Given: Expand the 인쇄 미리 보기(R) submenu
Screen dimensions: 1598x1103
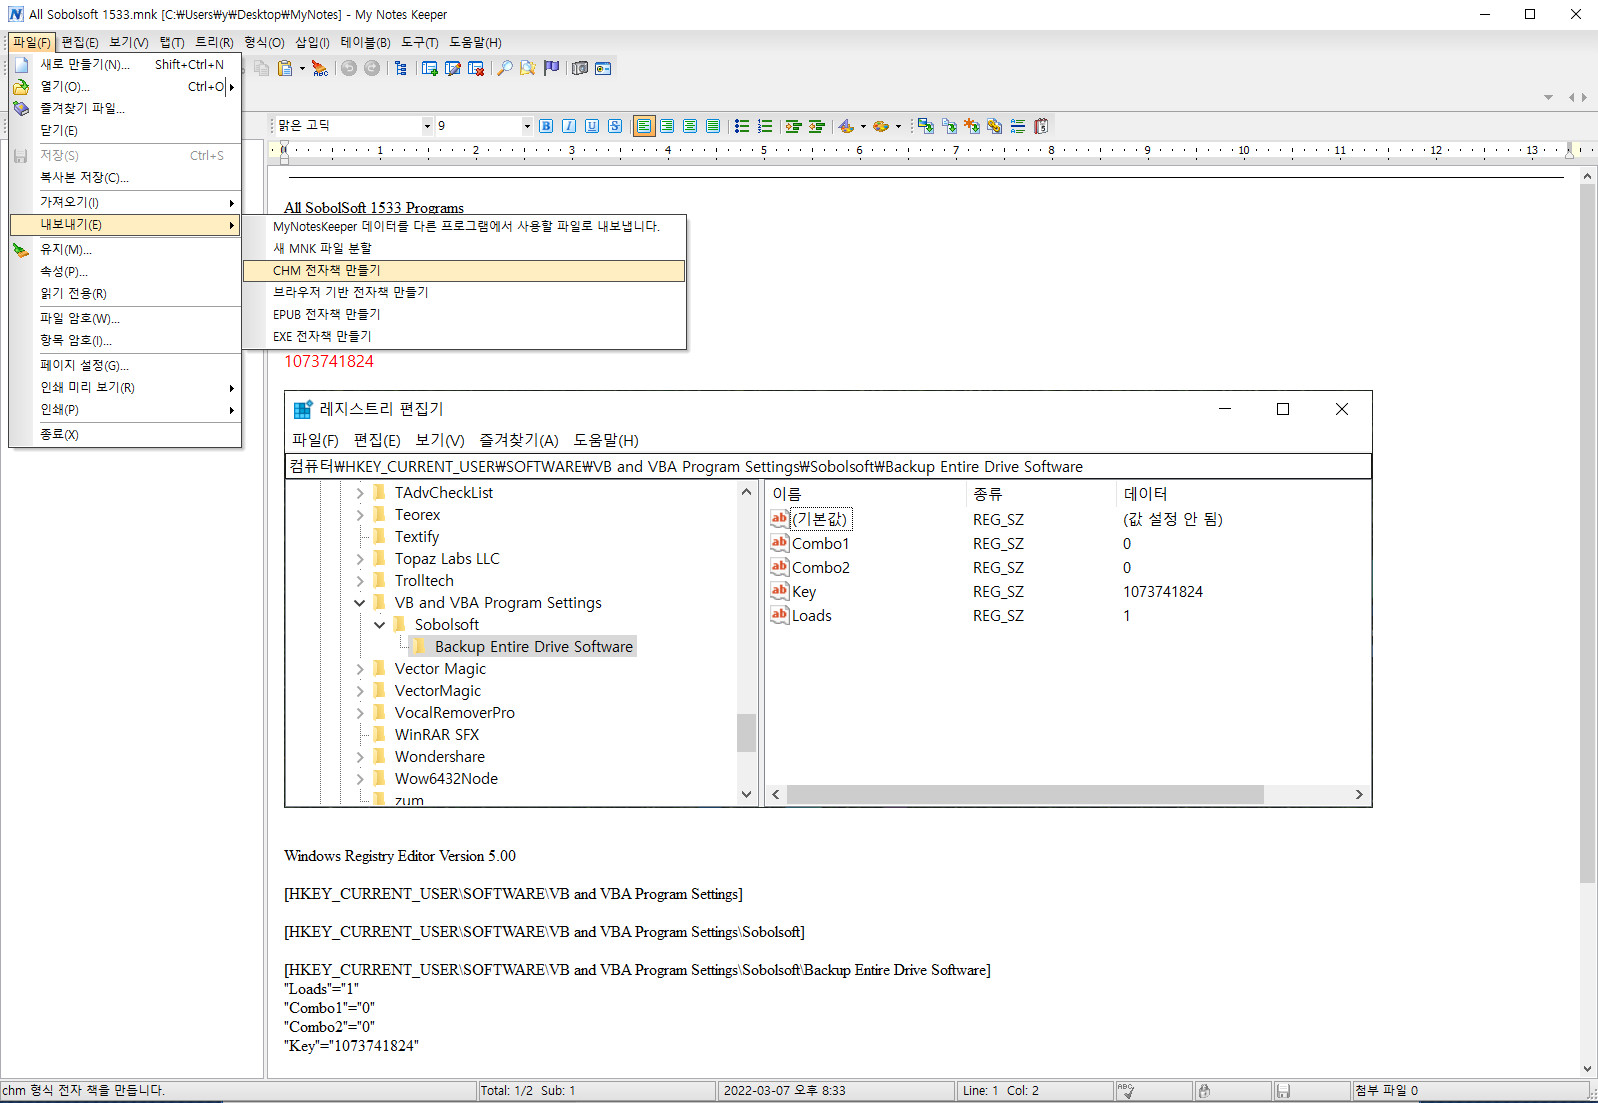Looking at the screenshot, I should tap(125, 387).
